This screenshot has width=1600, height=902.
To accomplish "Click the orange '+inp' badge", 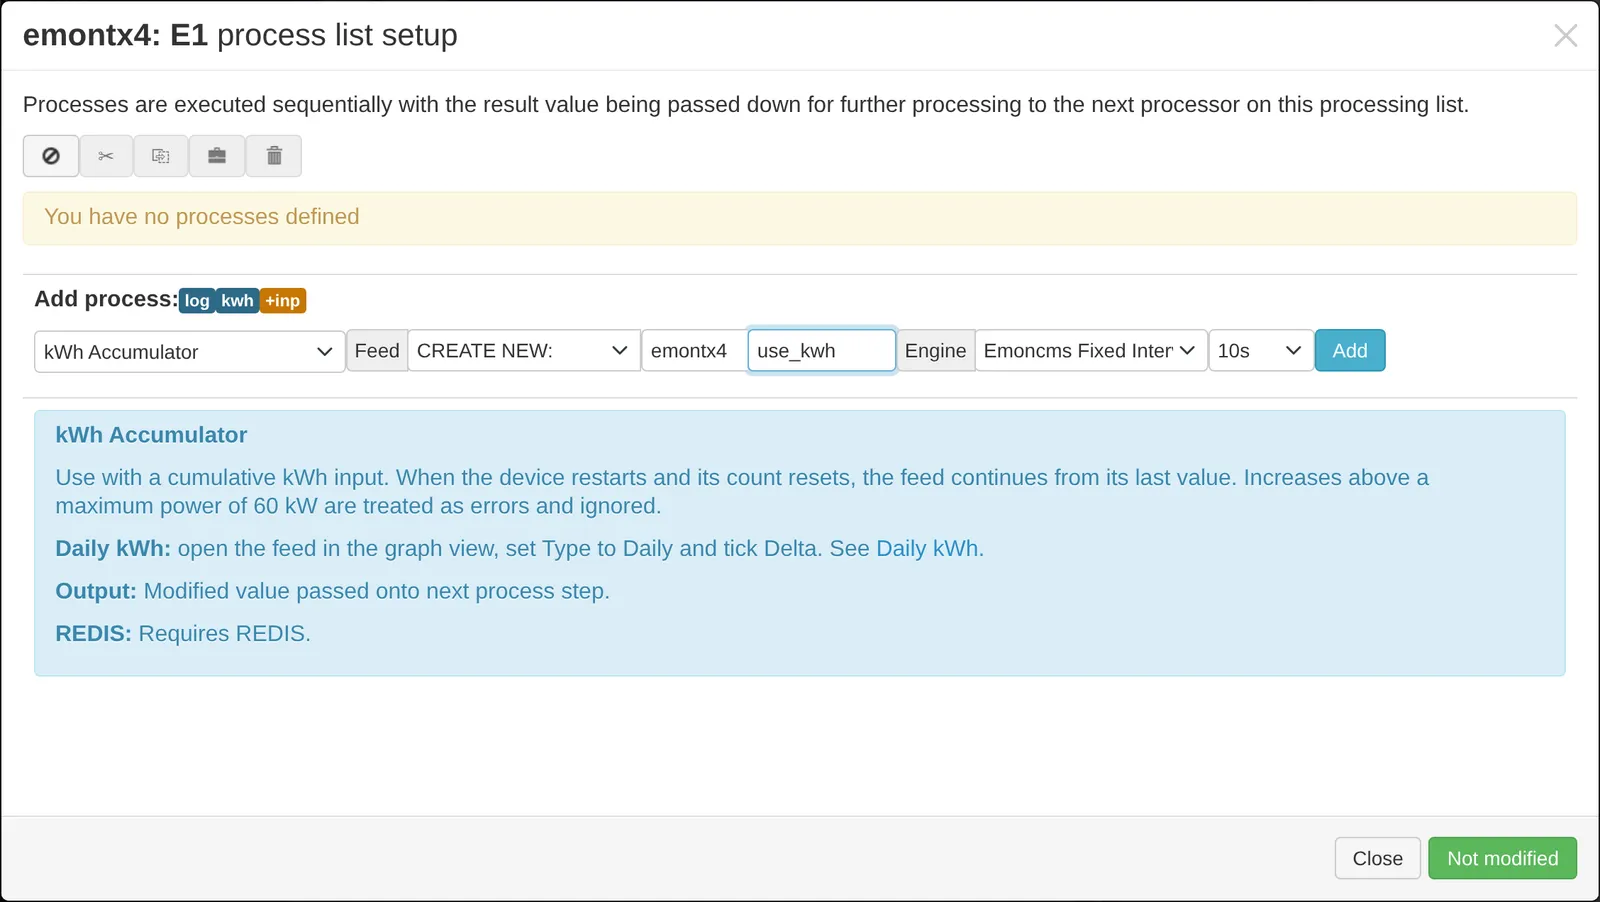I will click(283, 301).
